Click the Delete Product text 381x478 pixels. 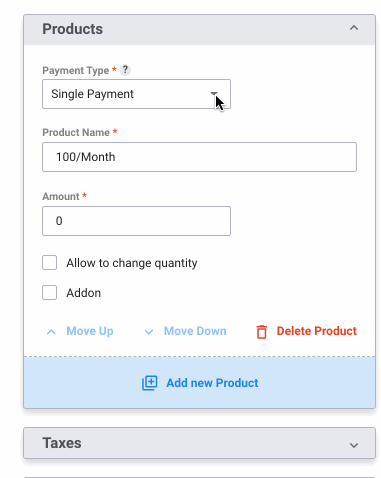pyautogui.click(x=317, y=331)
